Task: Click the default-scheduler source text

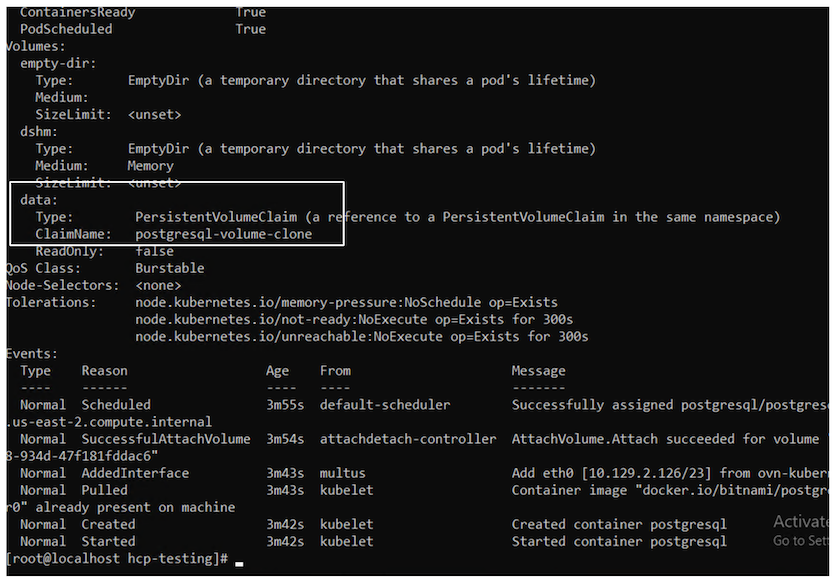Action: click(x=385, y=405)
